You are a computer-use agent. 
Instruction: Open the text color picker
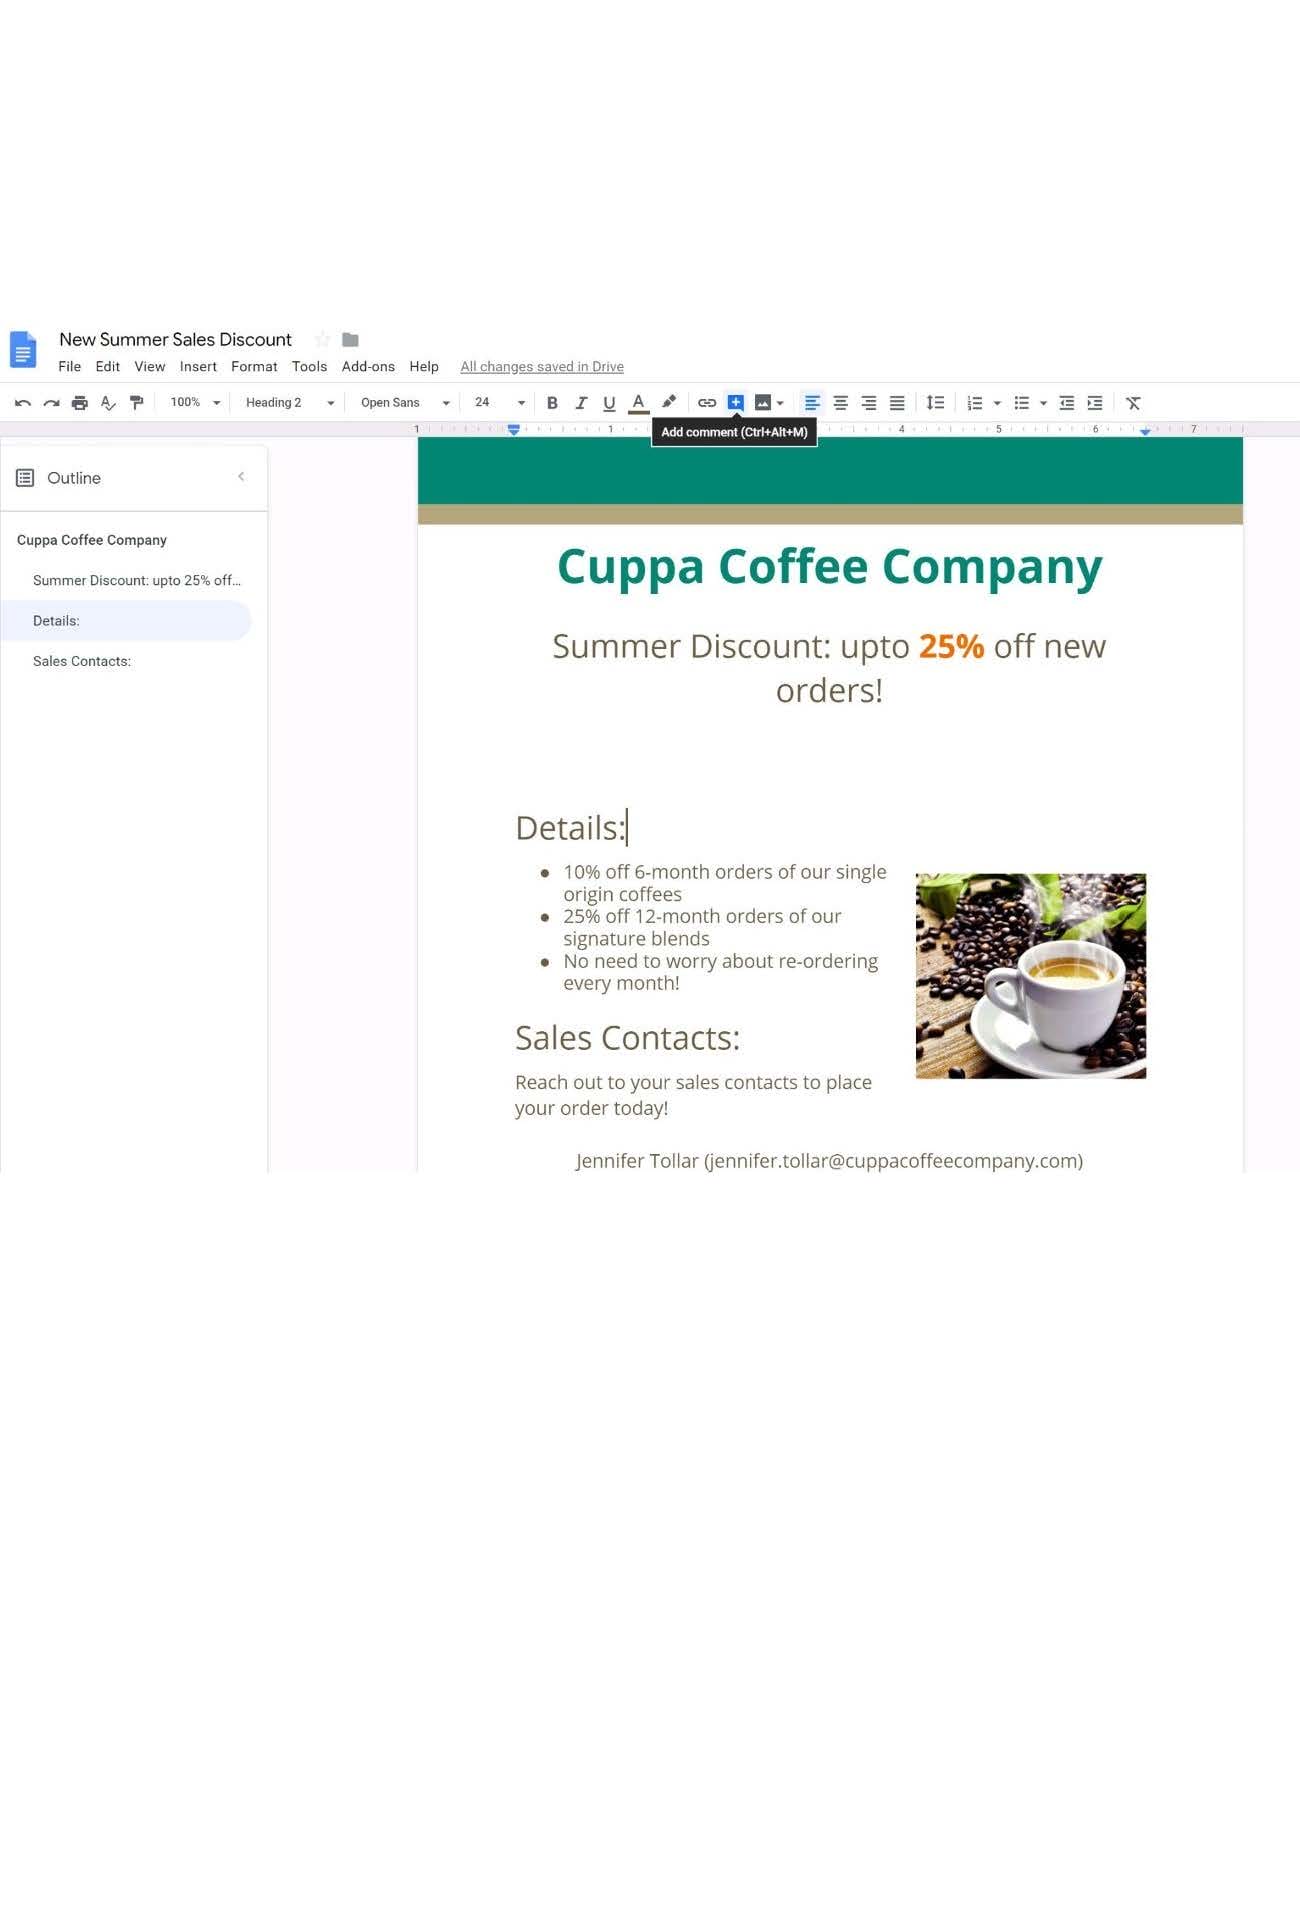(x=638, y=403)
